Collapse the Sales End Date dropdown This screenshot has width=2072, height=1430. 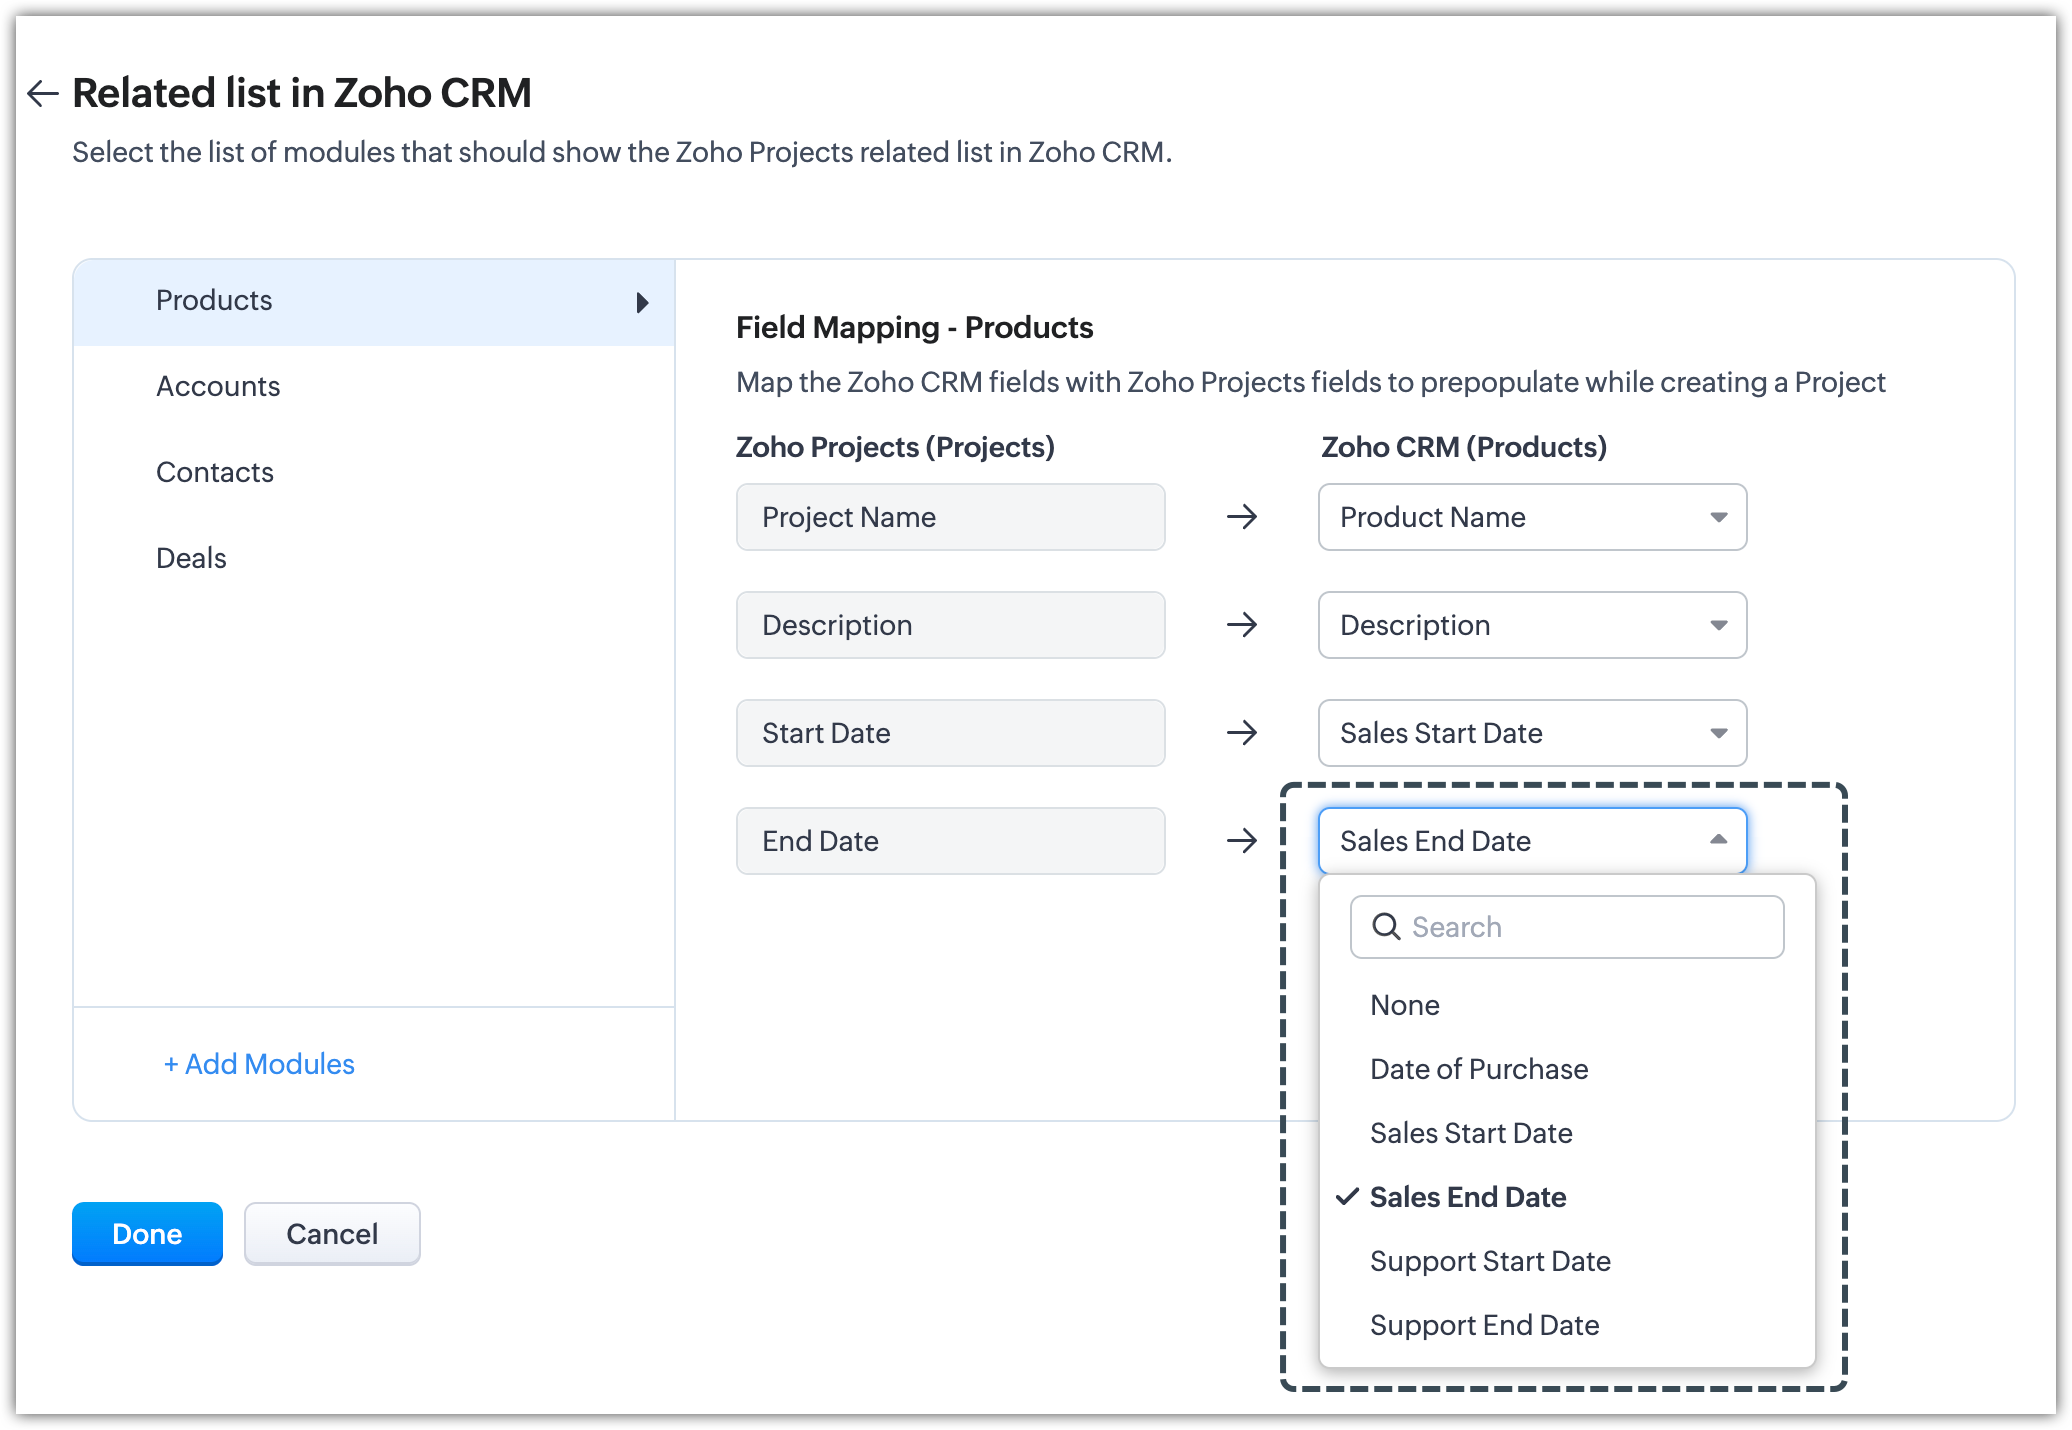1717,840
